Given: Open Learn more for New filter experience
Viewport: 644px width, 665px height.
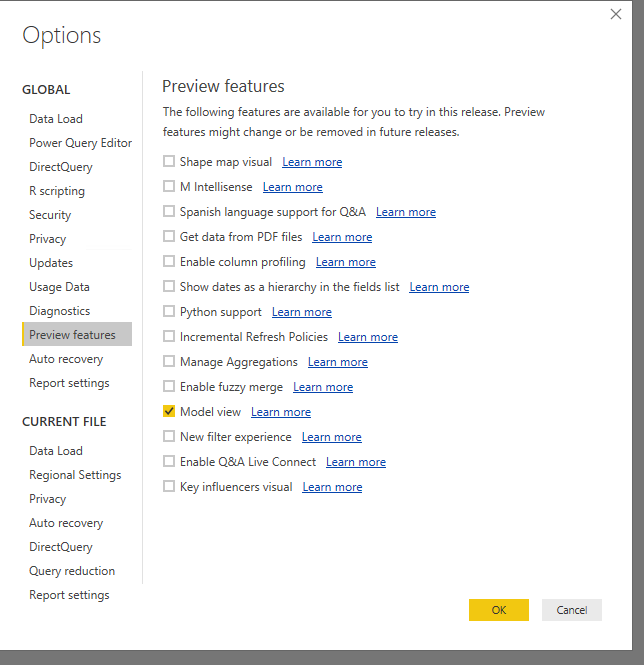Looking at the screenshot, I should pos(332,437).
